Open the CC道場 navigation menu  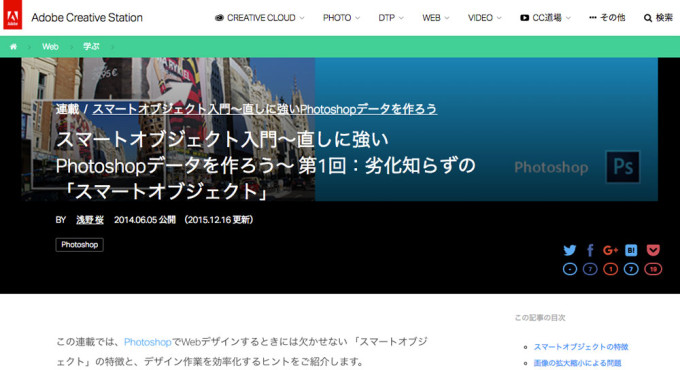[546, 18]
